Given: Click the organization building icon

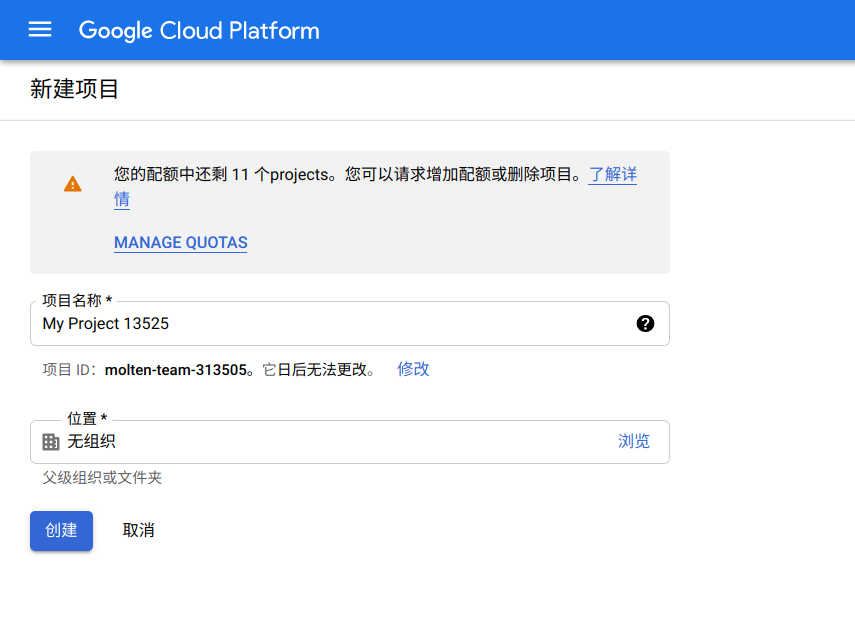Looking at the screenshot, I should click(x=51, y=442).
